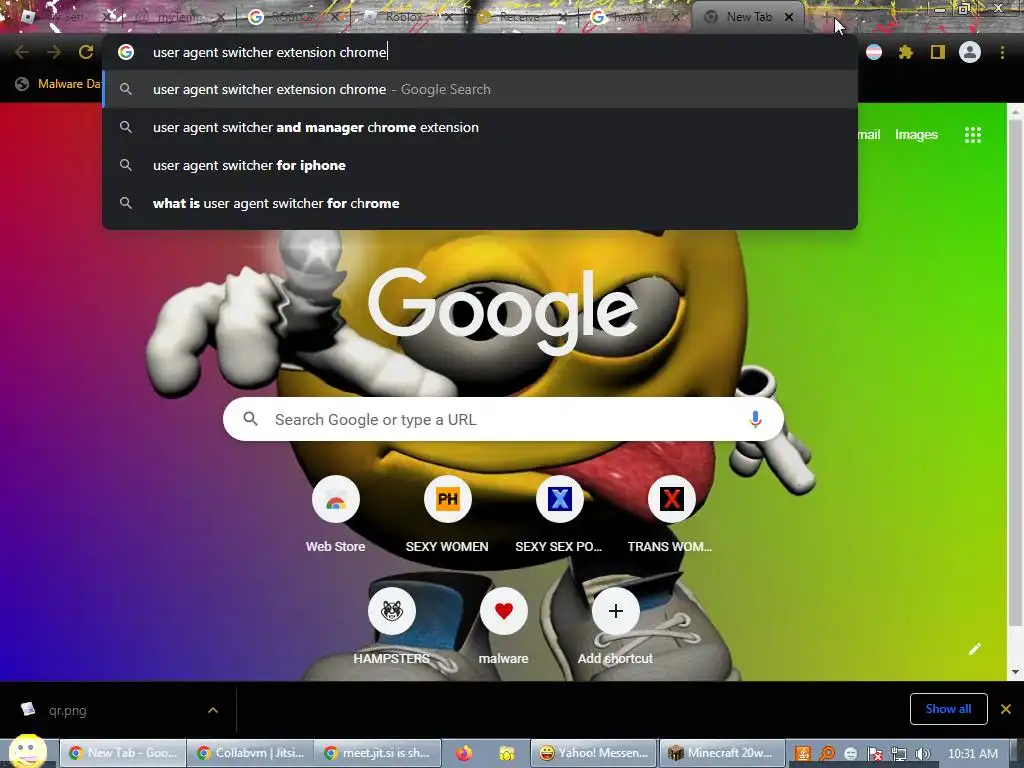Screen dimensions: 1024x768
Task: Open the Malware Da... bookmark
Action: (59, 84)
